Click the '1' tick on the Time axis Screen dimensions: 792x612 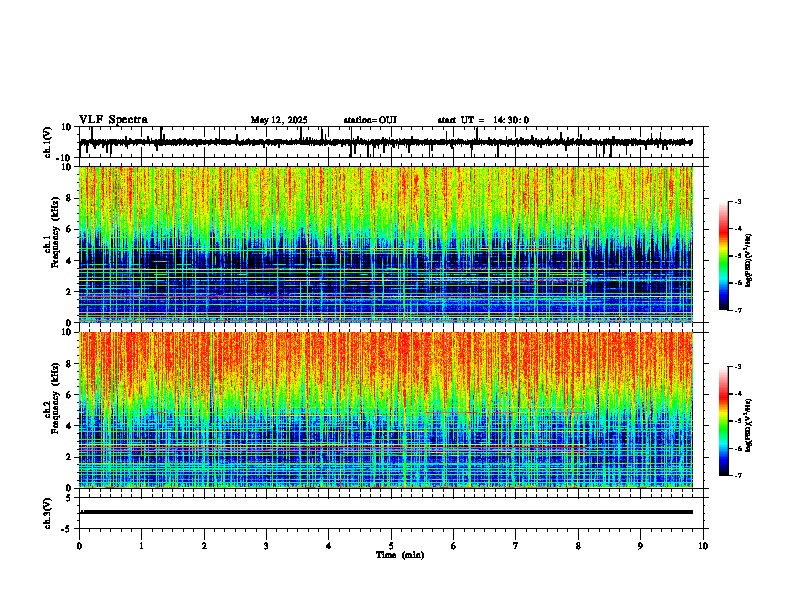(x=141, y=546)
